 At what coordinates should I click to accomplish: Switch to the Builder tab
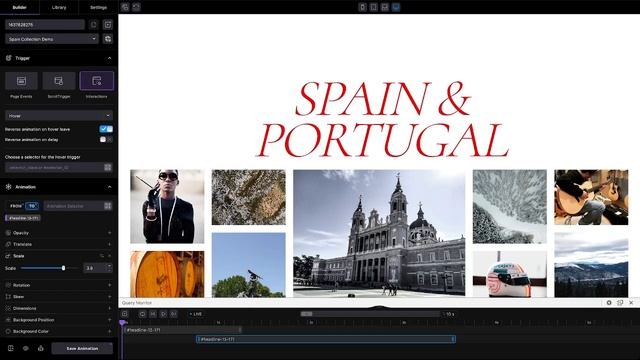click(x=20, y=7)
